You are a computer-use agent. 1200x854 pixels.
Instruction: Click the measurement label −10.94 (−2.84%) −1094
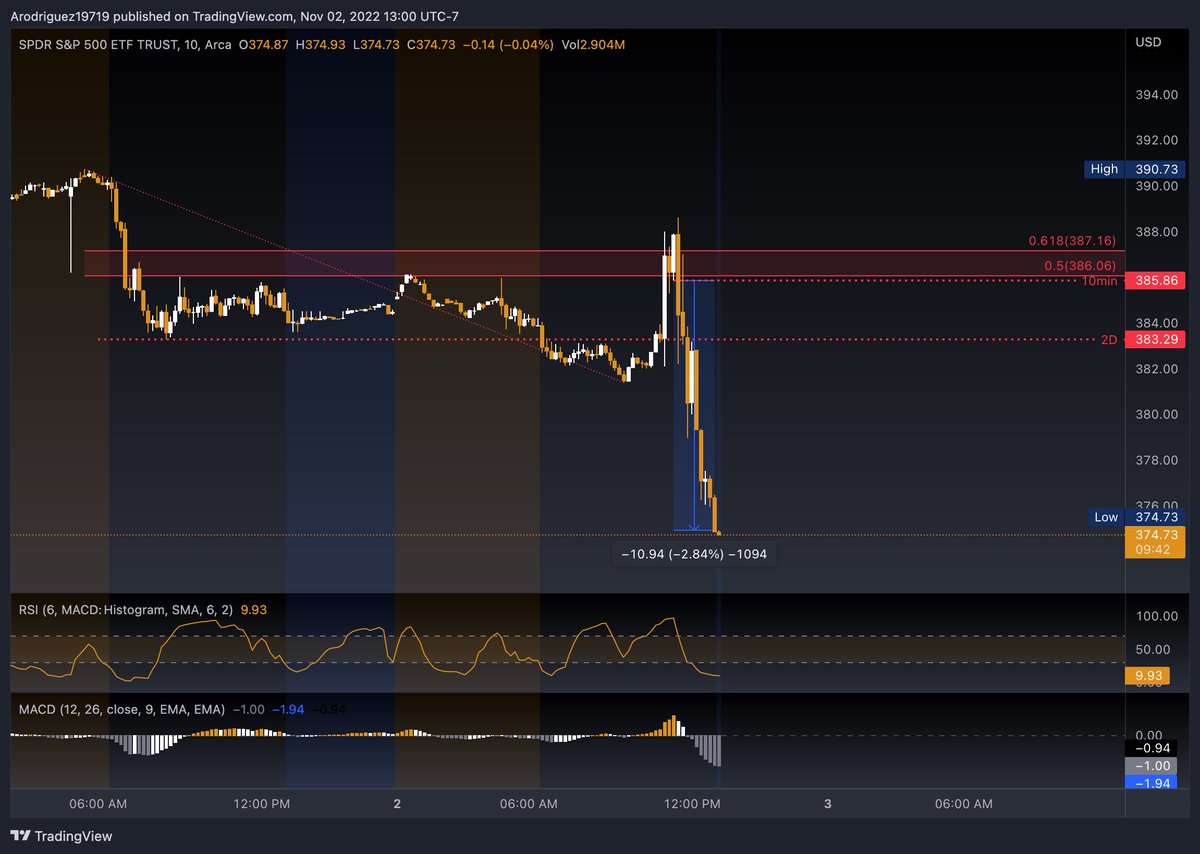pos(694,553)
